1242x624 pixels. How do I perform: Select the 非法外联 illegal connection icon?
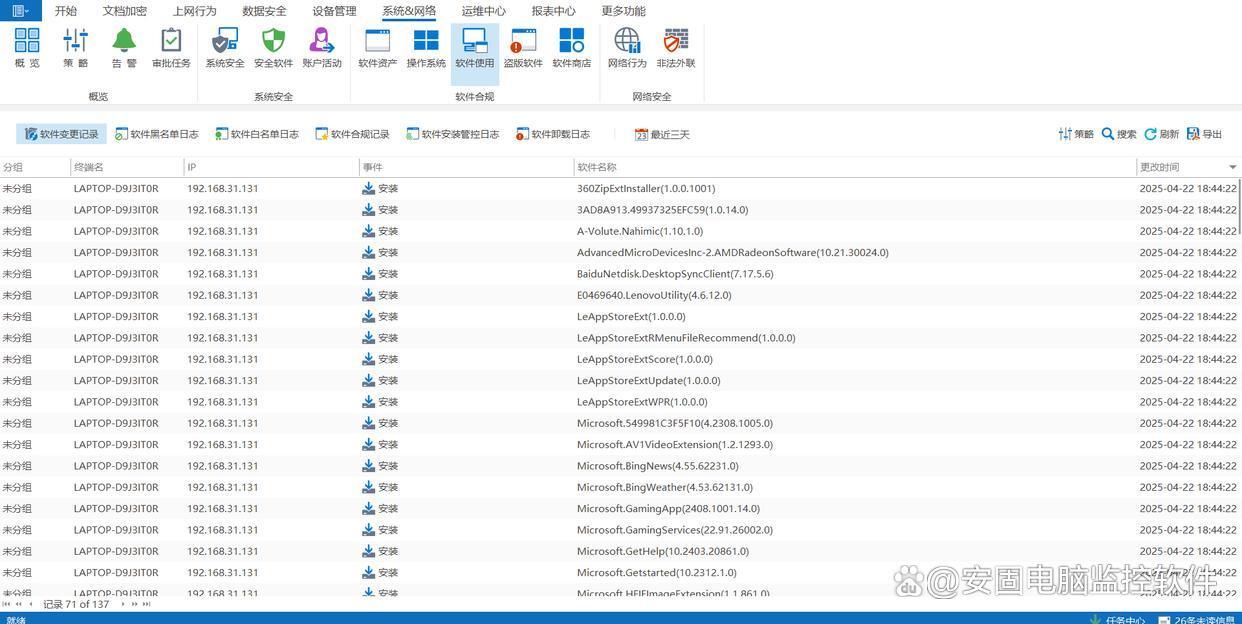676,47
